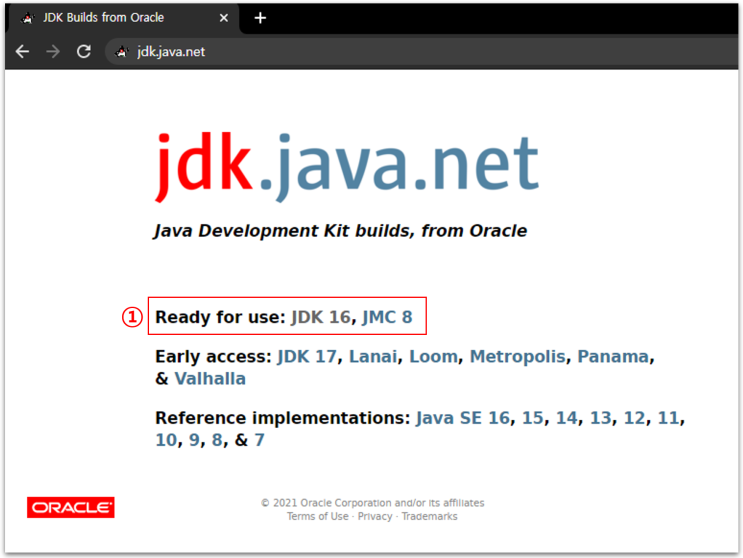Close the JDK Builds from Oracle tab
The image size is (743, 558).
(224, 18)
